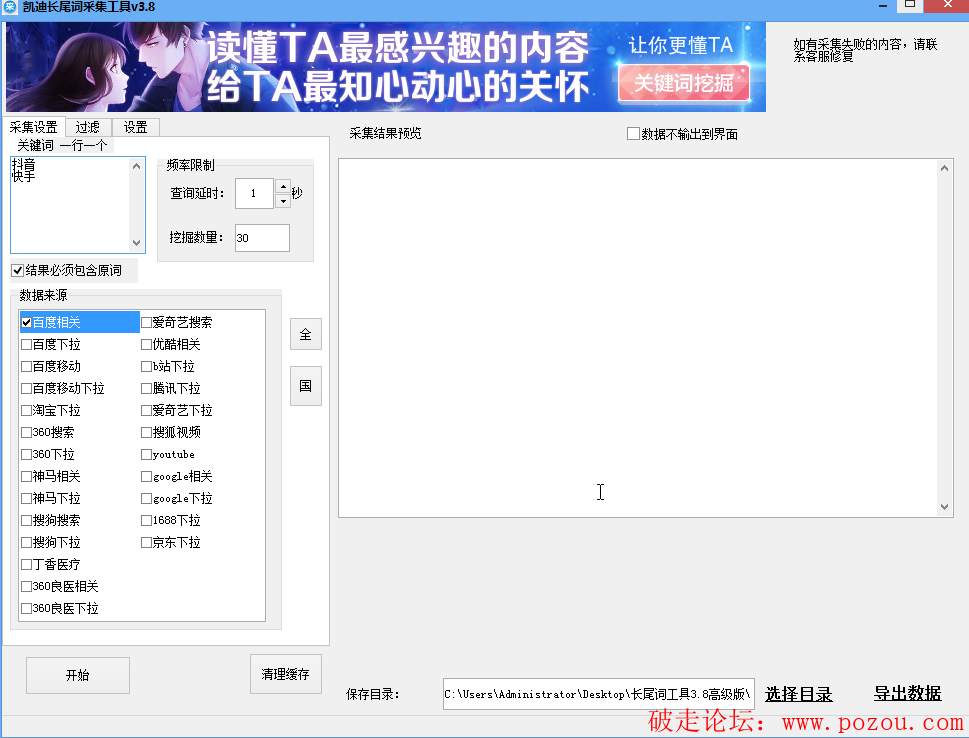The height and width of the screenshot is (738, 969).
Task: Enable the 淘宝下拉 data source
Action: click(x=27, y=411)
